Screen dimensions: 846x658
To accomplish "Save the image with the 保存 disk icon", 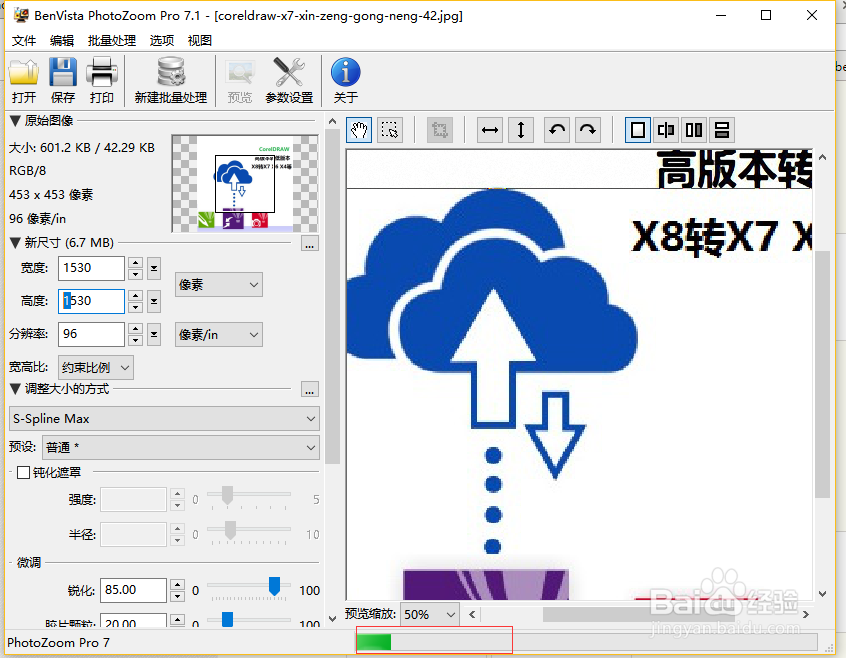I will pos(63,81).
